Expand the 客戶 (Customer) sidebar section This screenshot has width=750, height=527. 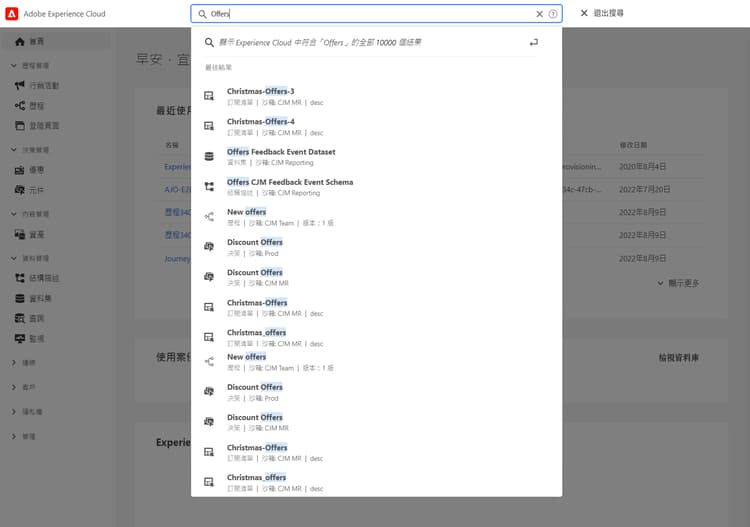[13, 387]
